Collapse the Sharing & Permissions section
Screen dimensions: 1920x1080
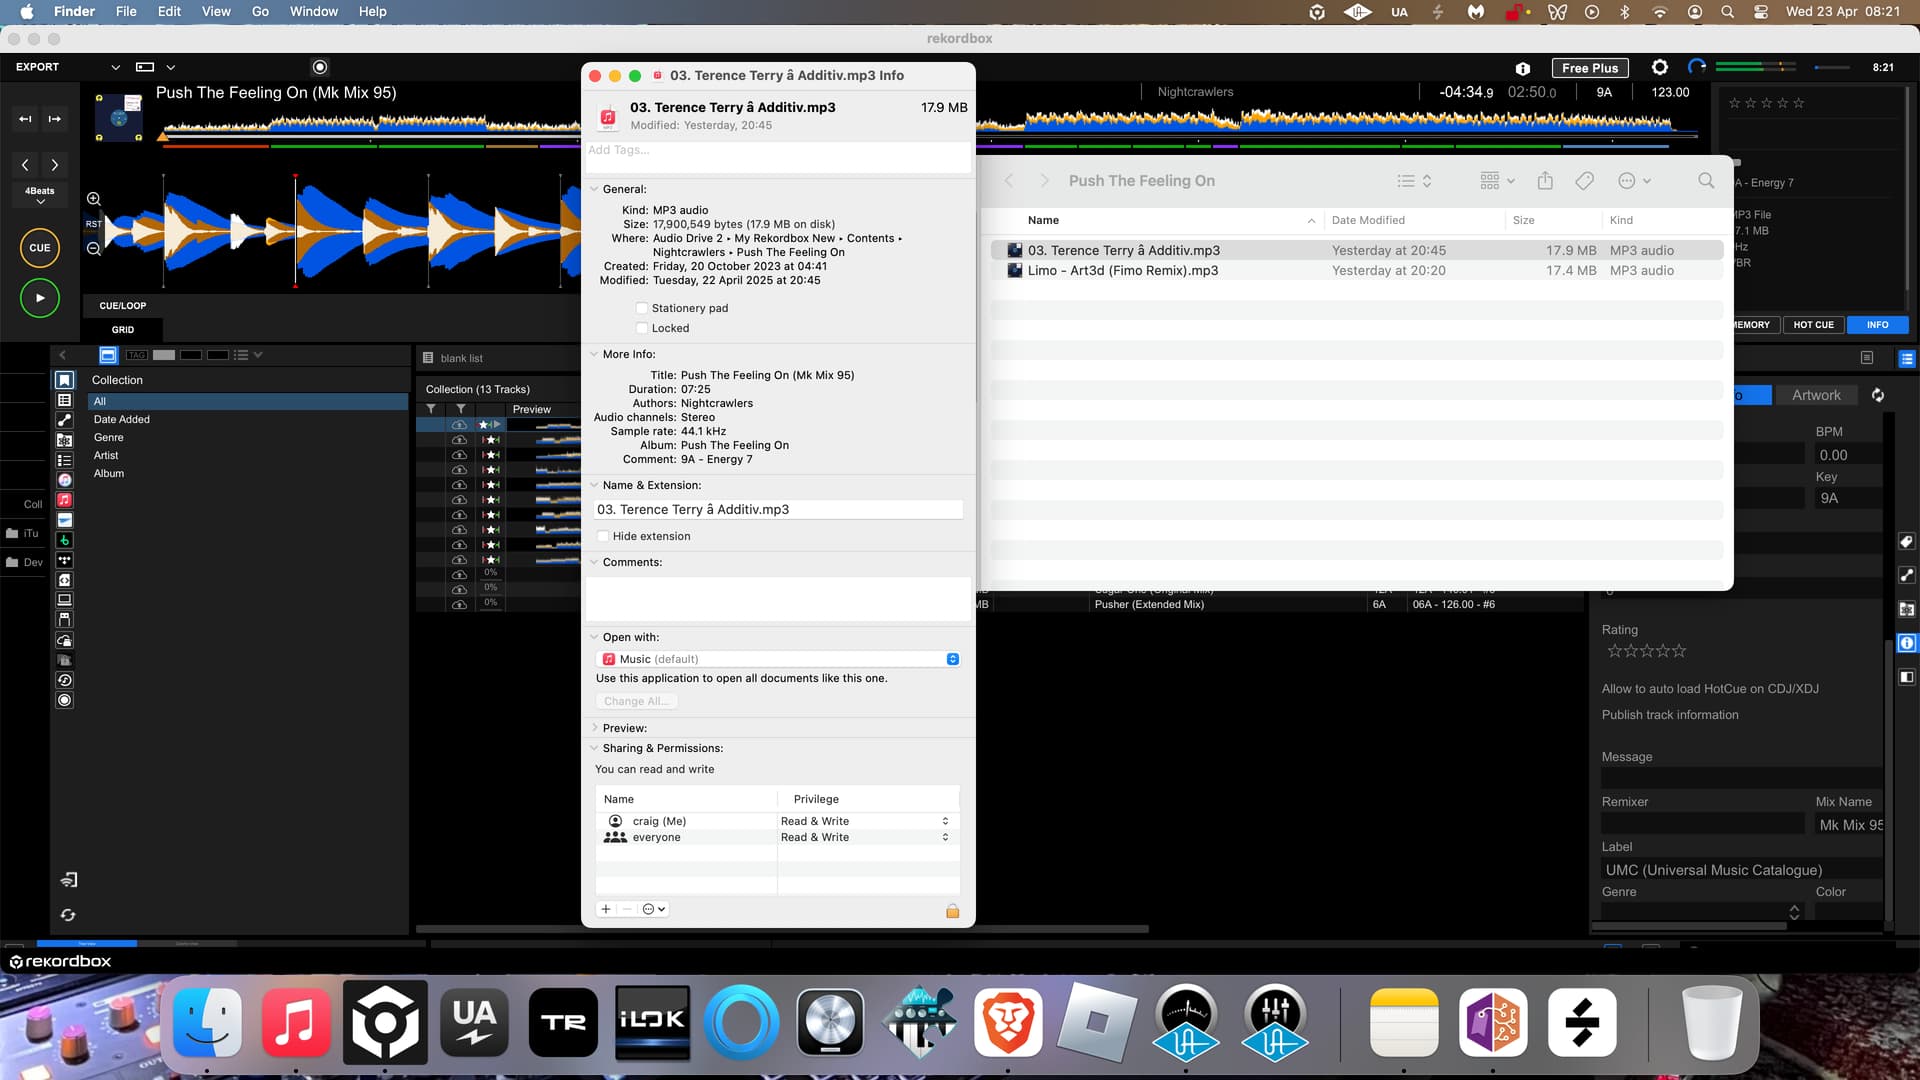[594, 748]
